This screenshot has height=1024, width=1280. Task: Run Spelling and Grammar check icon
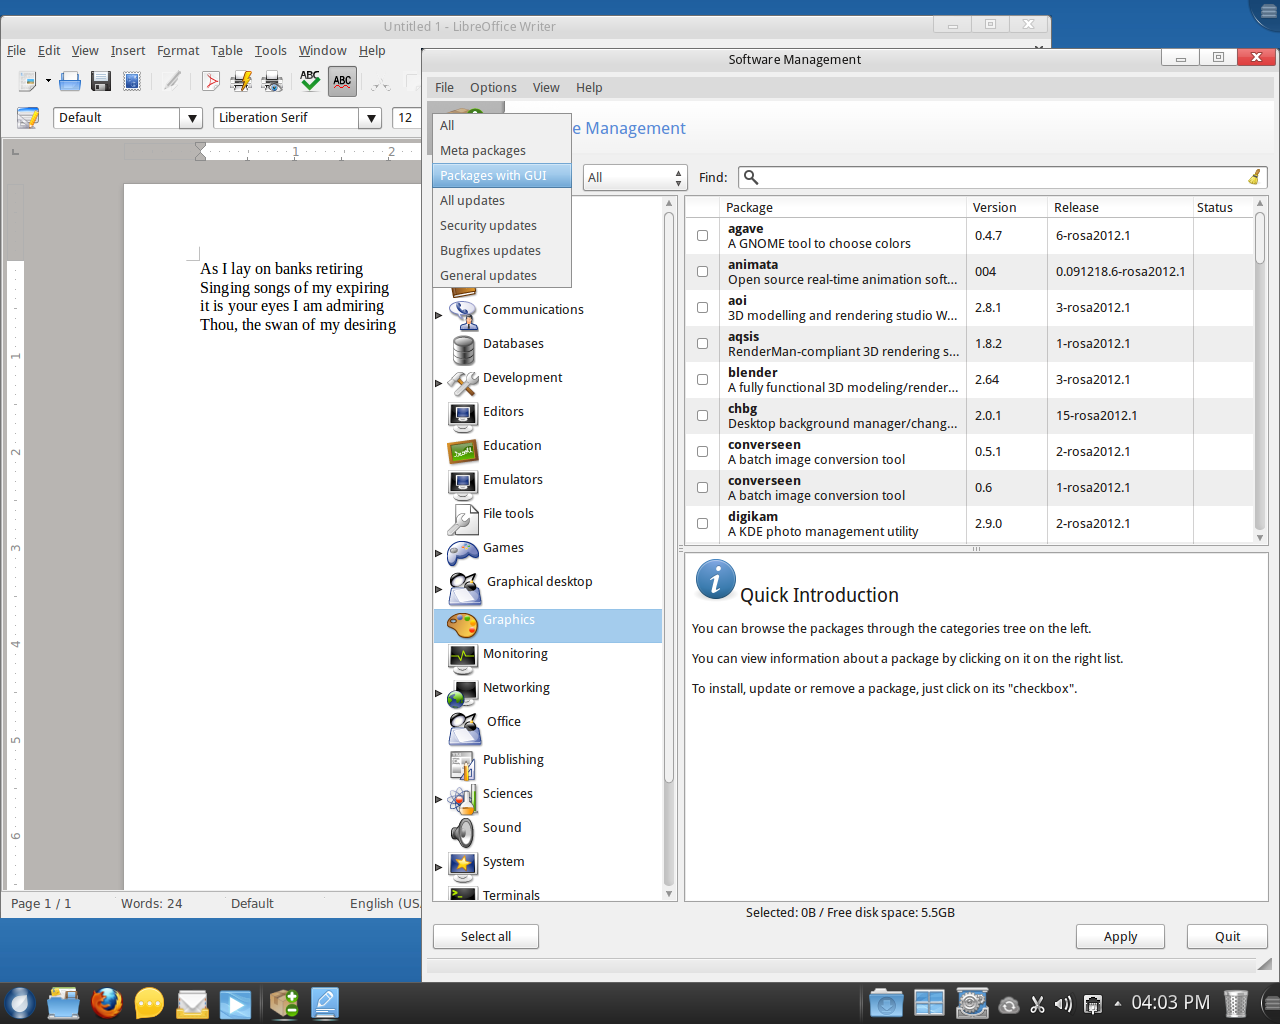310,82
